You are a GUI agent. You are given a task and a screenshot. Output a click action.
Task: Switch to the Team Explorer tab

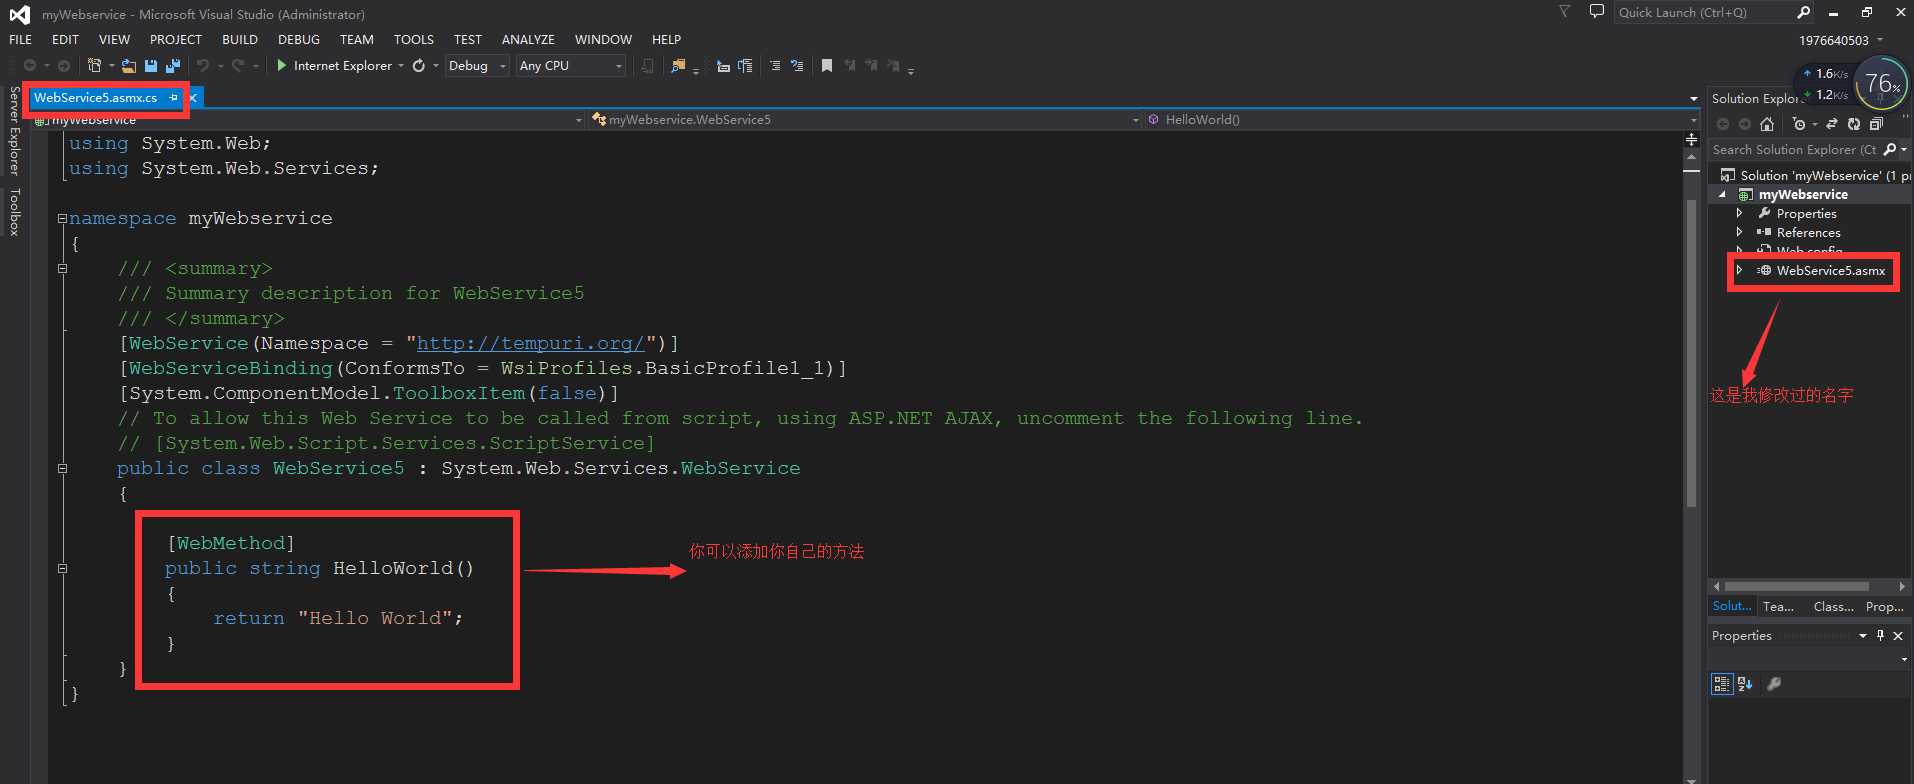1778,606
